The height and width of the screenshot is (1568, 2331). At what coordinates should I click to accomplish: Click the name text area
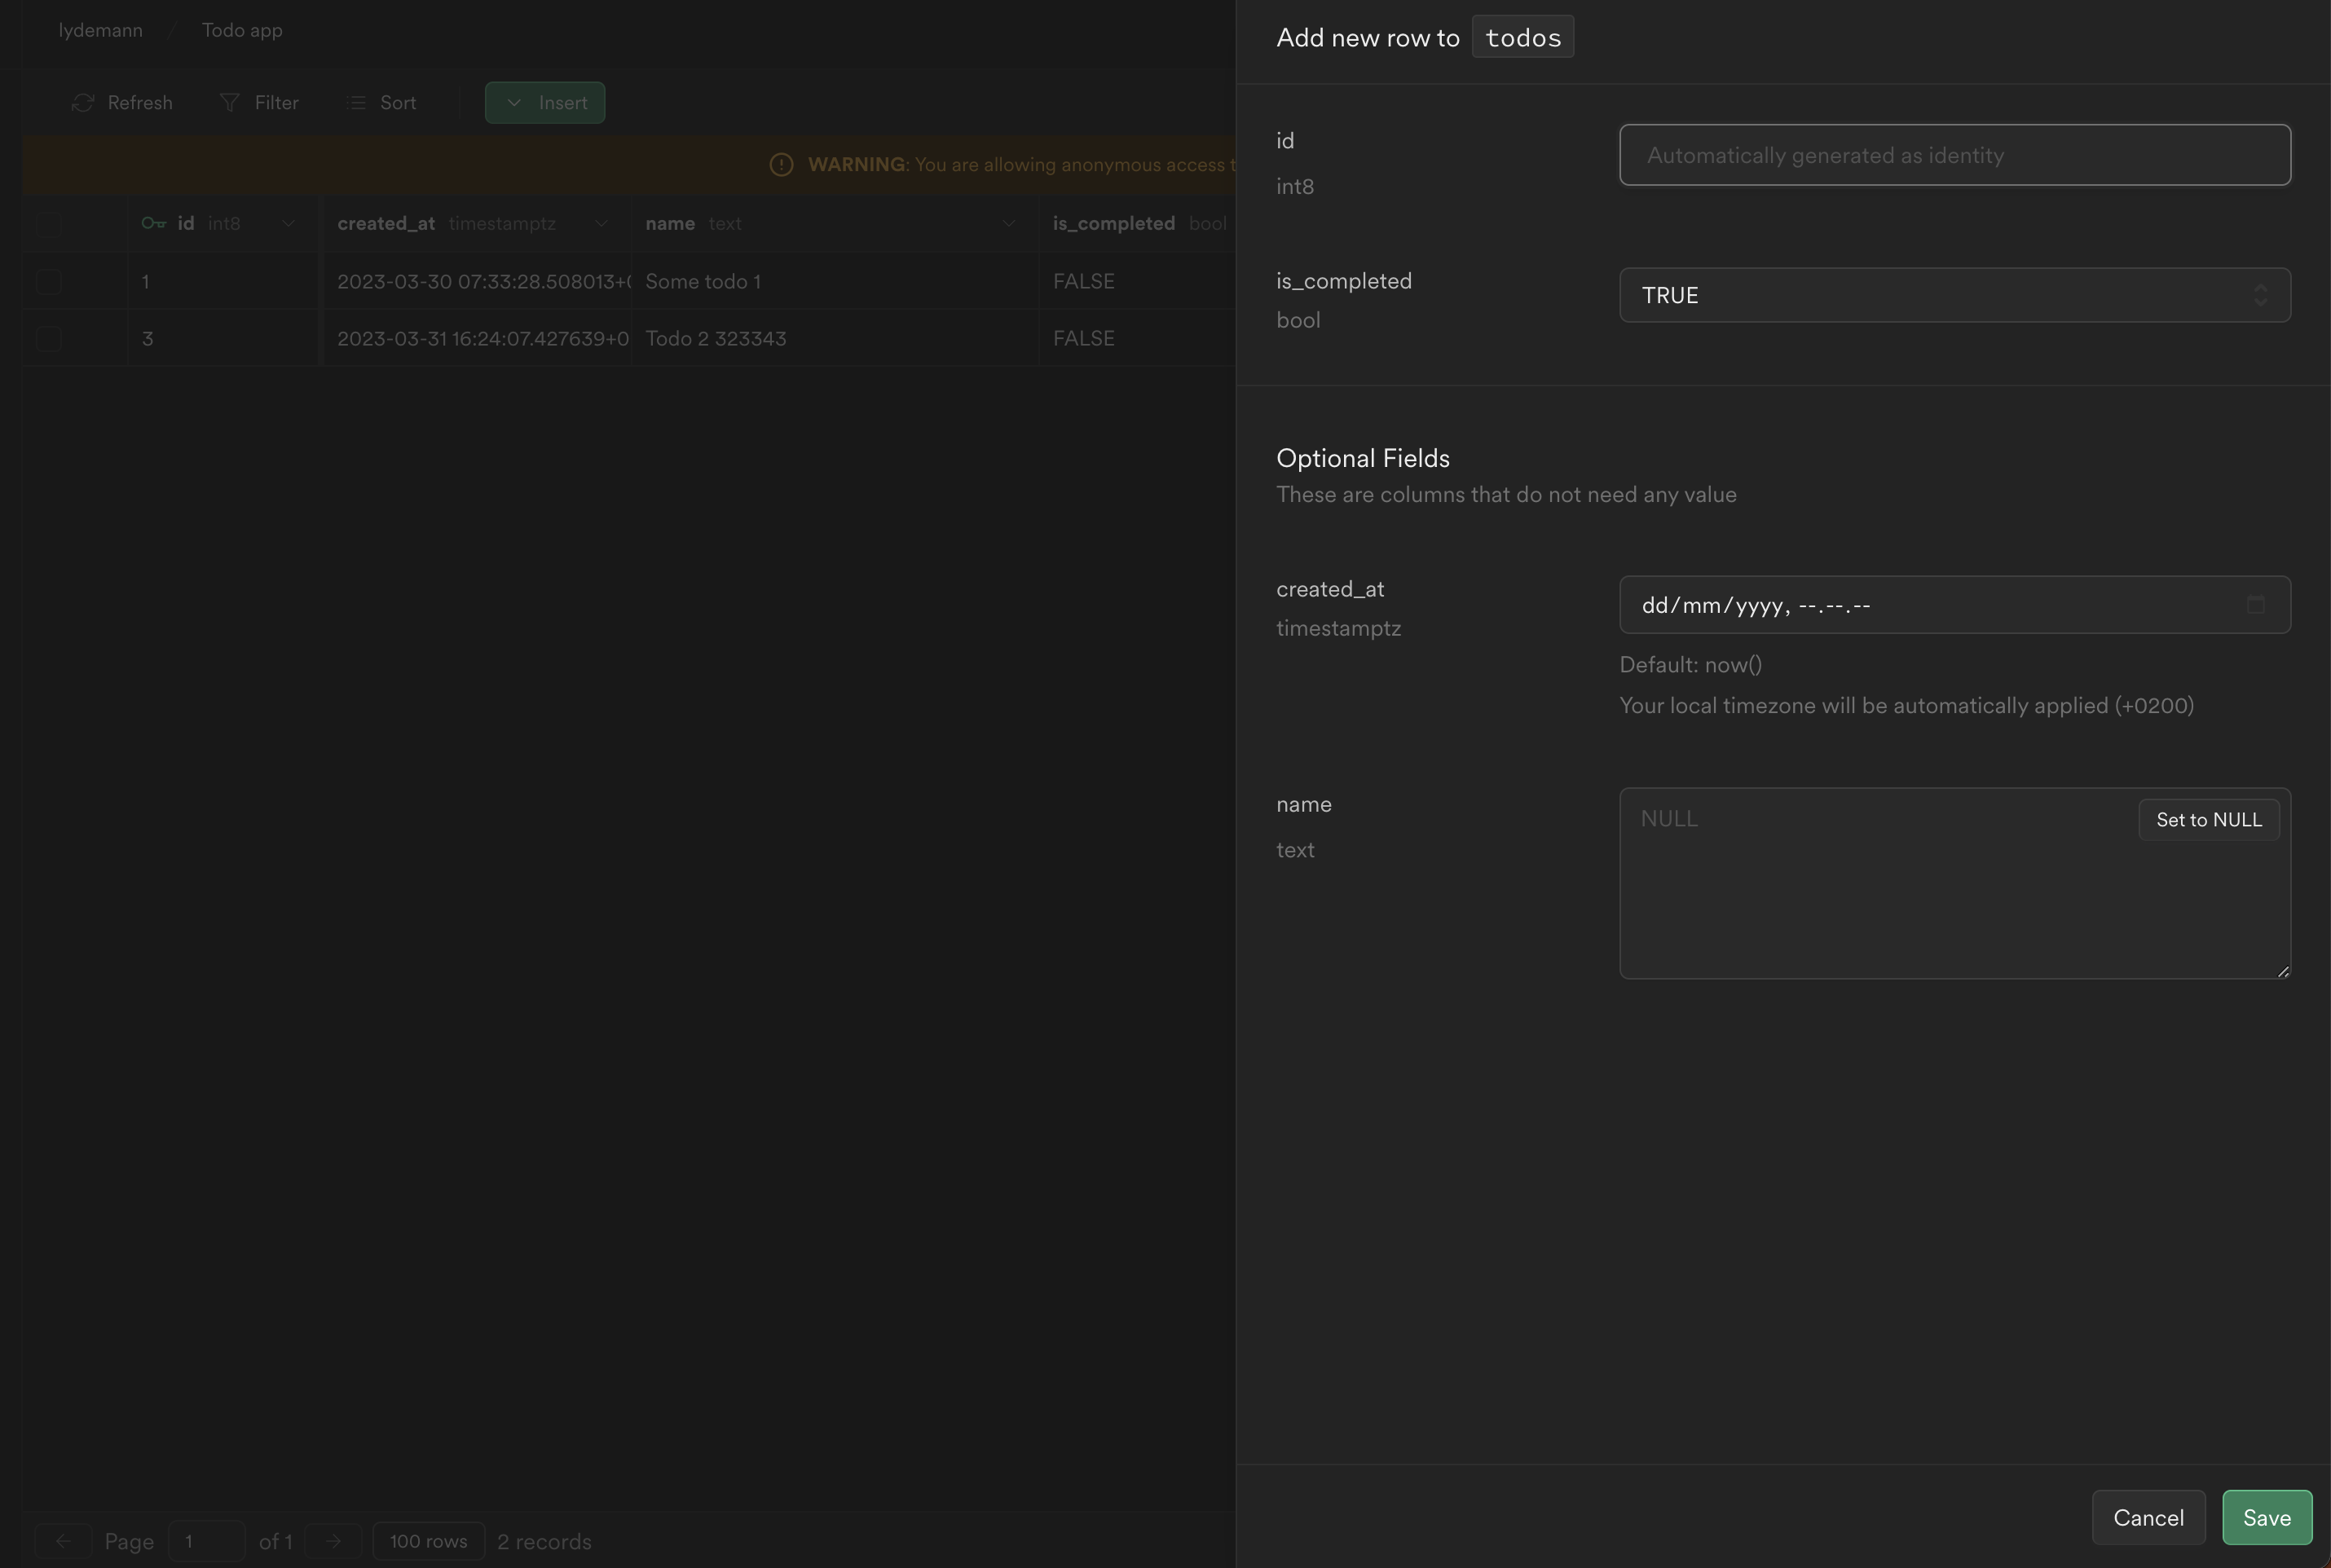point(1954,883)
